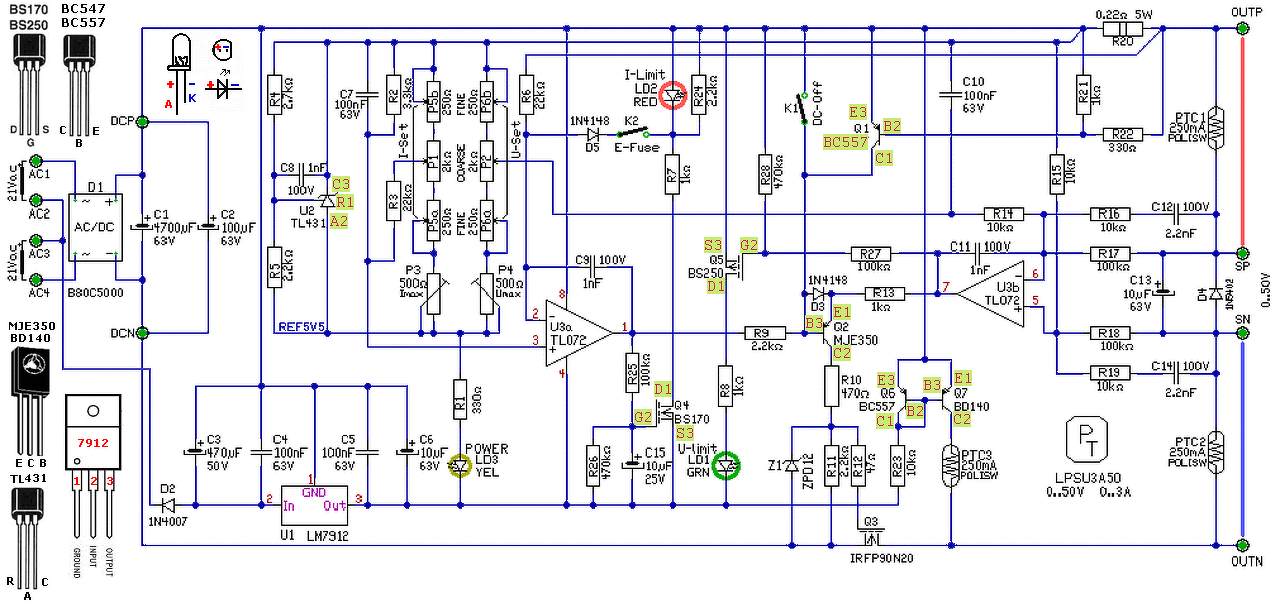Click the U3b TL072 op-amp symbol
Image resolution: width=1280 pixels, height=603 pixels.
pos(992,292)
